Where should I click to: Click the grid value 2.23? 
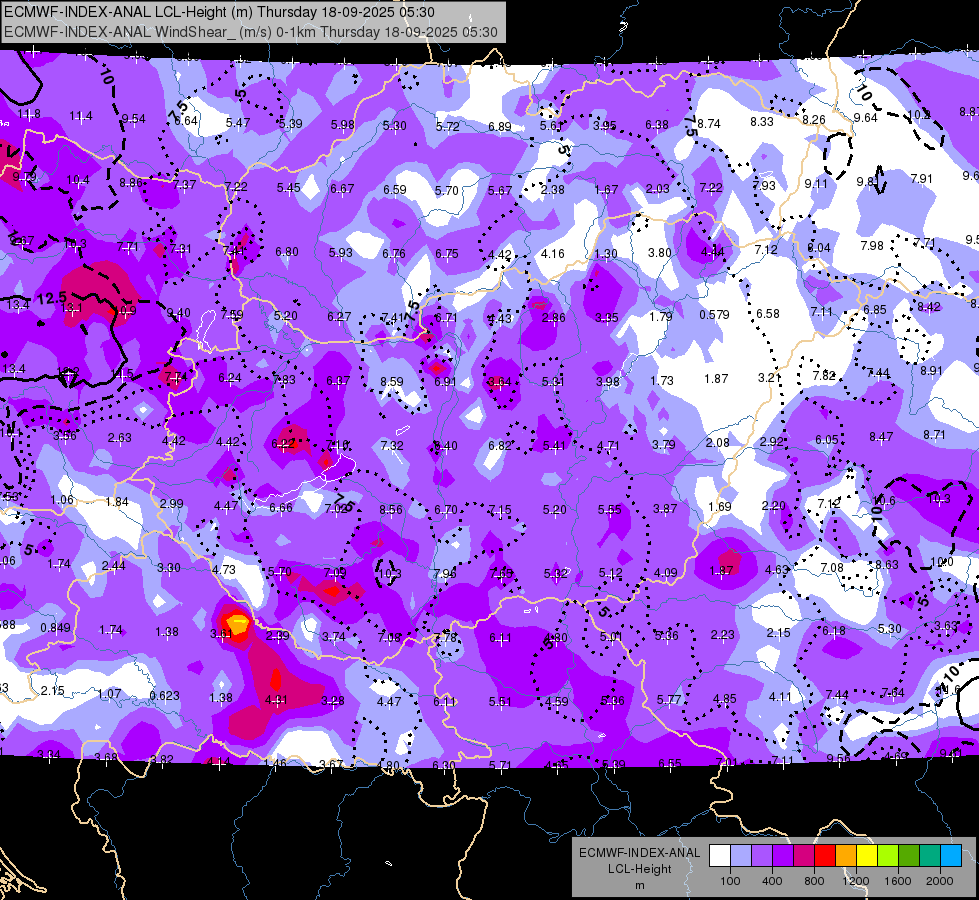(722, 635)
